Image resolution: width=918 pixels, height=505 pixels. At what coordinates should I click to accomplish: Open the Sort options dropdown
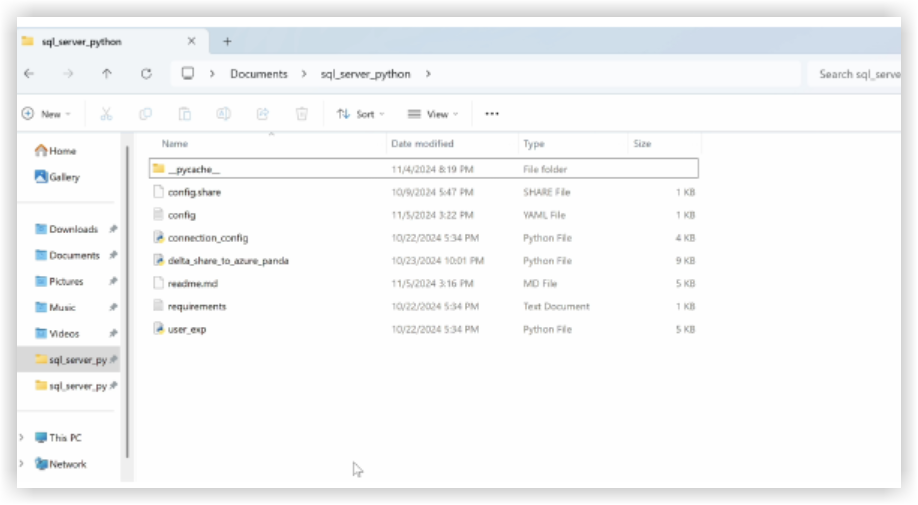coord(361,114)
